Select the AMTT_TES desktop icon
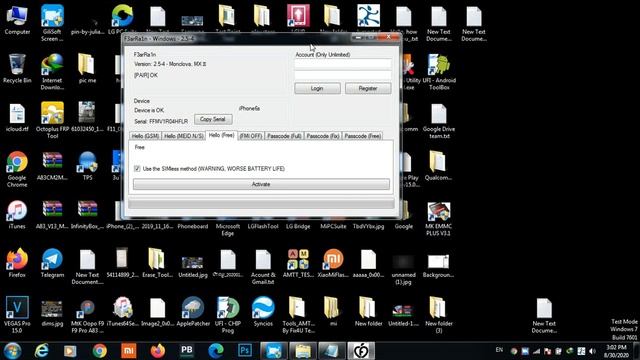640x360 pixels. tap(298, 263)
